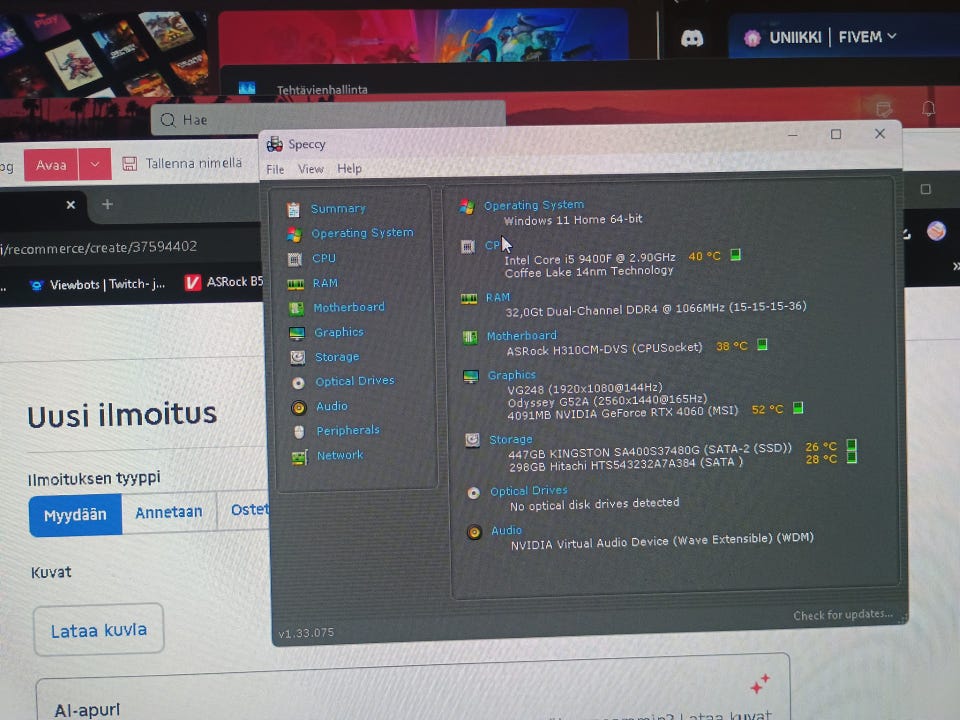960x720 pixels.
Task: Click the Speccy version v1.33.075 text
Action: (x=306, y=633)
